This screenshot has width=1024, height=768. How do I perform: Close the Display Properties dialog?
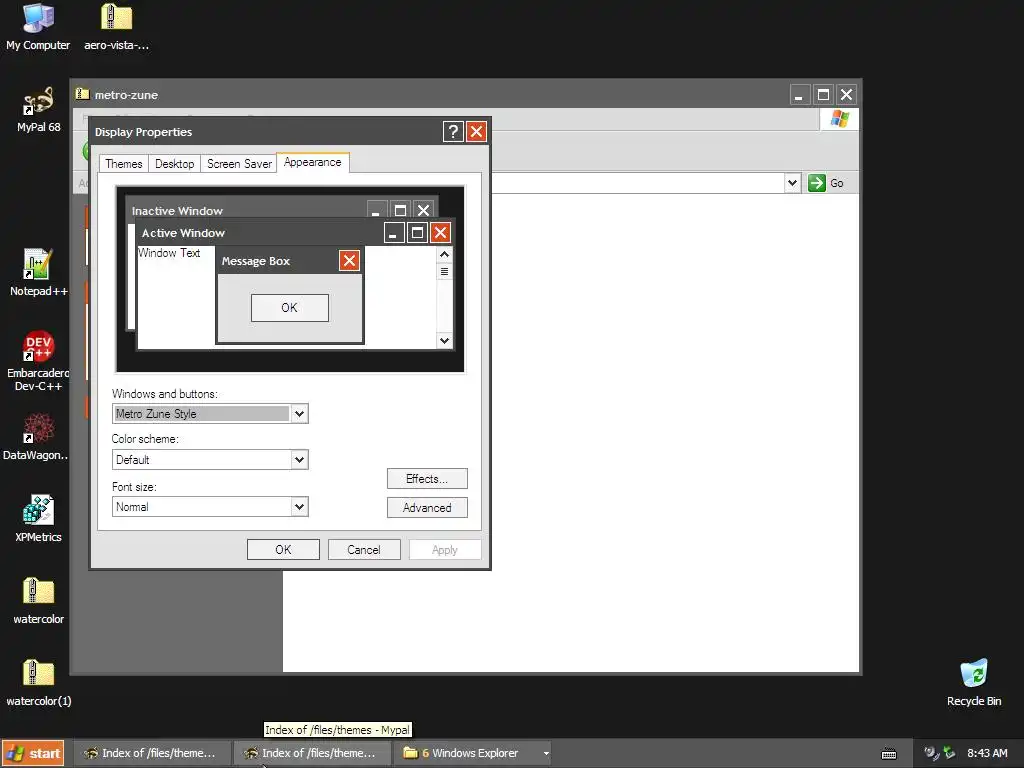point(477,132)
